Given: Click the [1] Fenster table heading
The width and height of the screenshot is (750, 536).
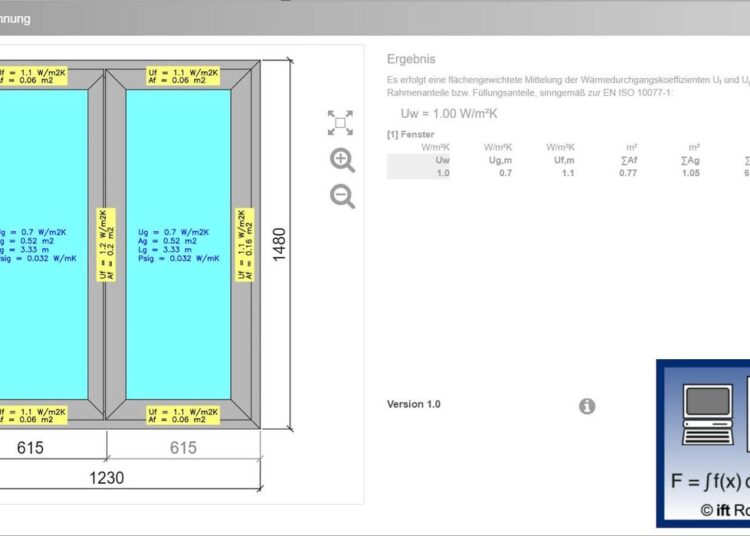Looking at the screenshot, I should point(410,134).
